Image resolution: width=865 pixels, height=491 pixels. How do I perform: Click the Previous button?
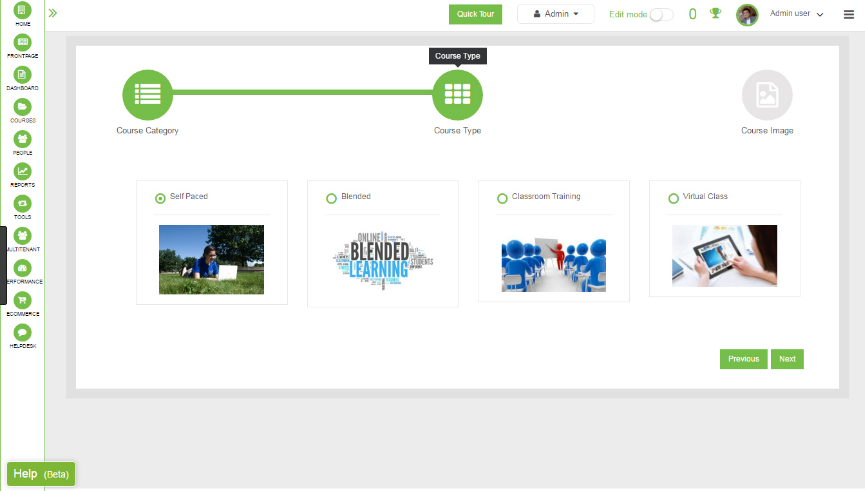pos(743,359)
